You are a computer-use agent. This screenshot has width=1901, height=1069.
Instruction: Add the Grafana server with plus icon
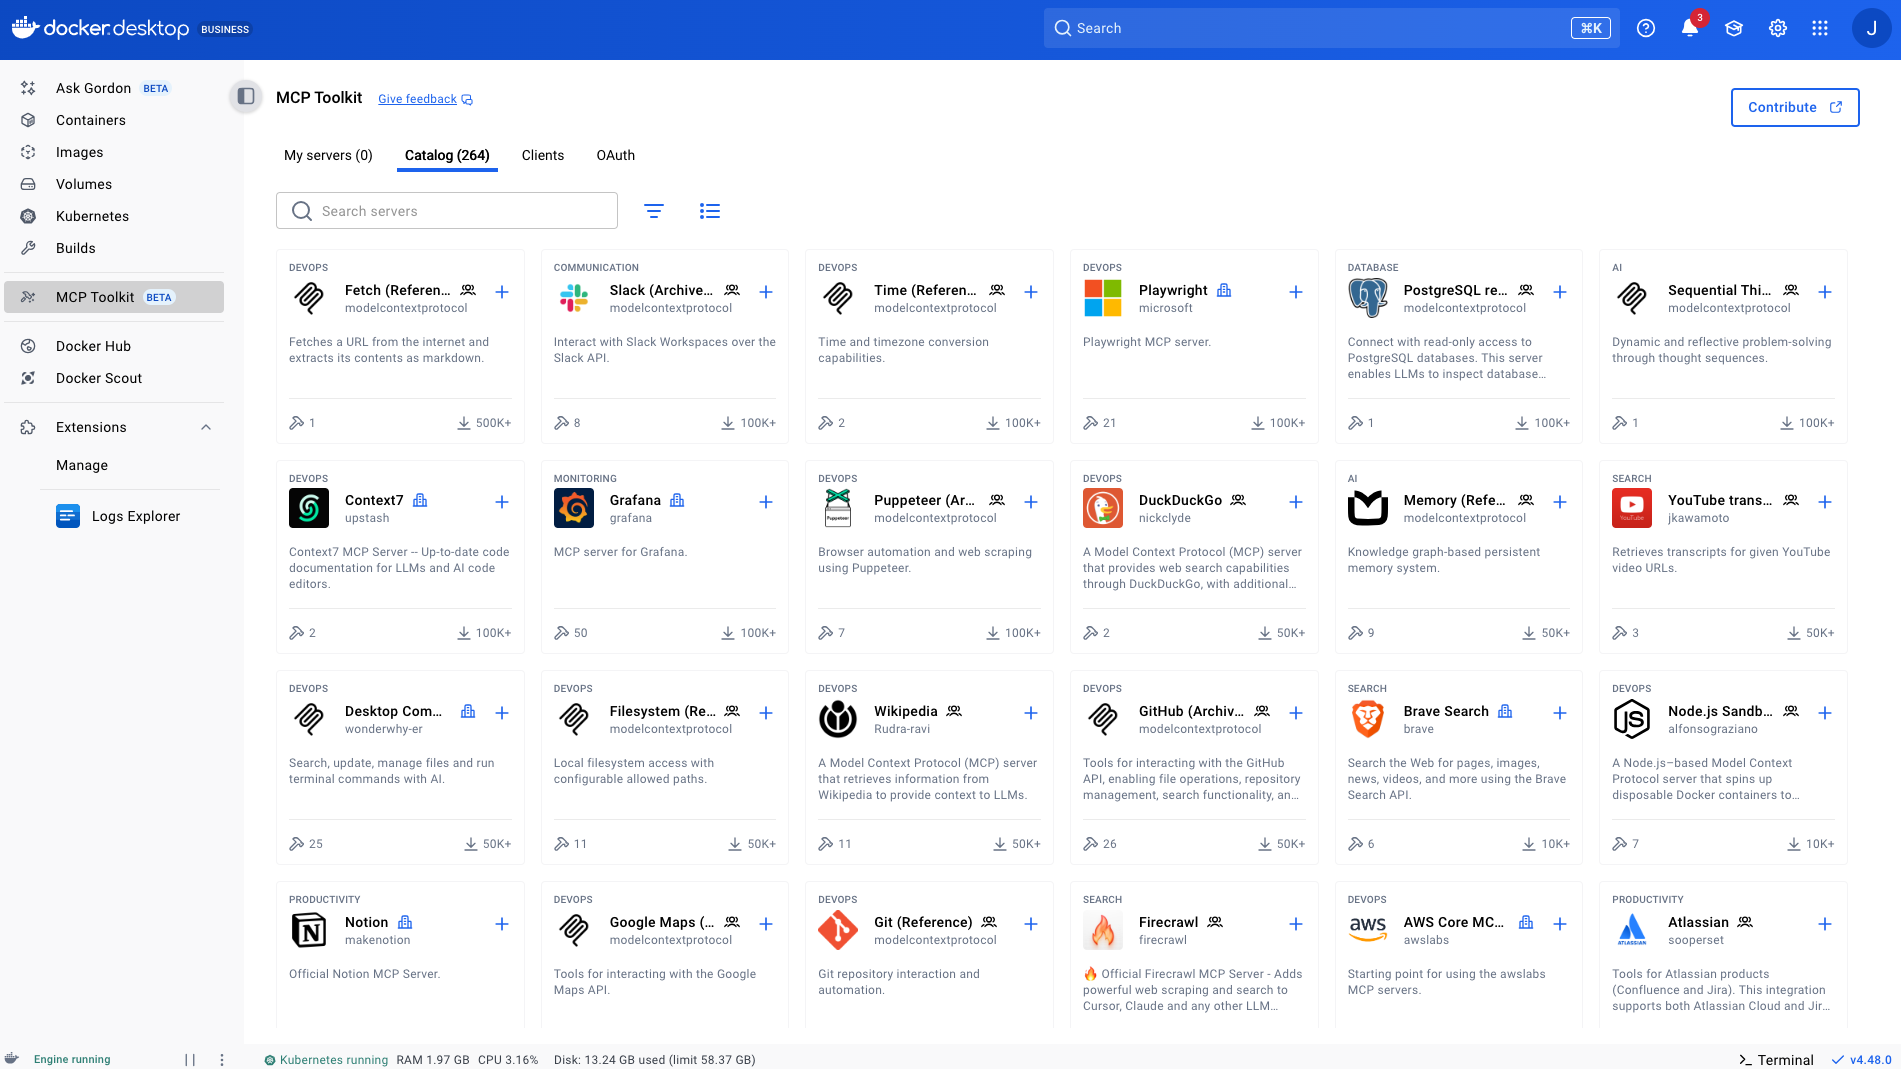pyautogui.click(x=766, y=502)
